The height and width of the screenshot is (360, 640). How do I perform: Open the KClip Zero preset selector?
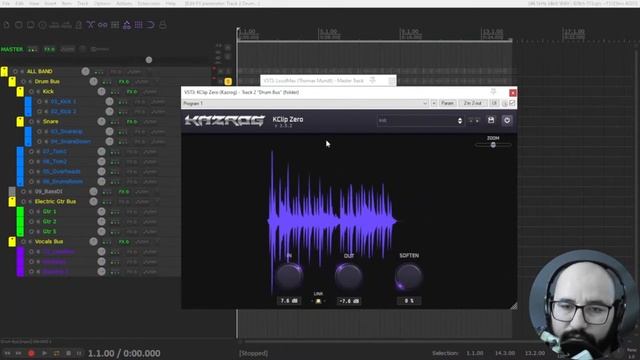(420, 121)
